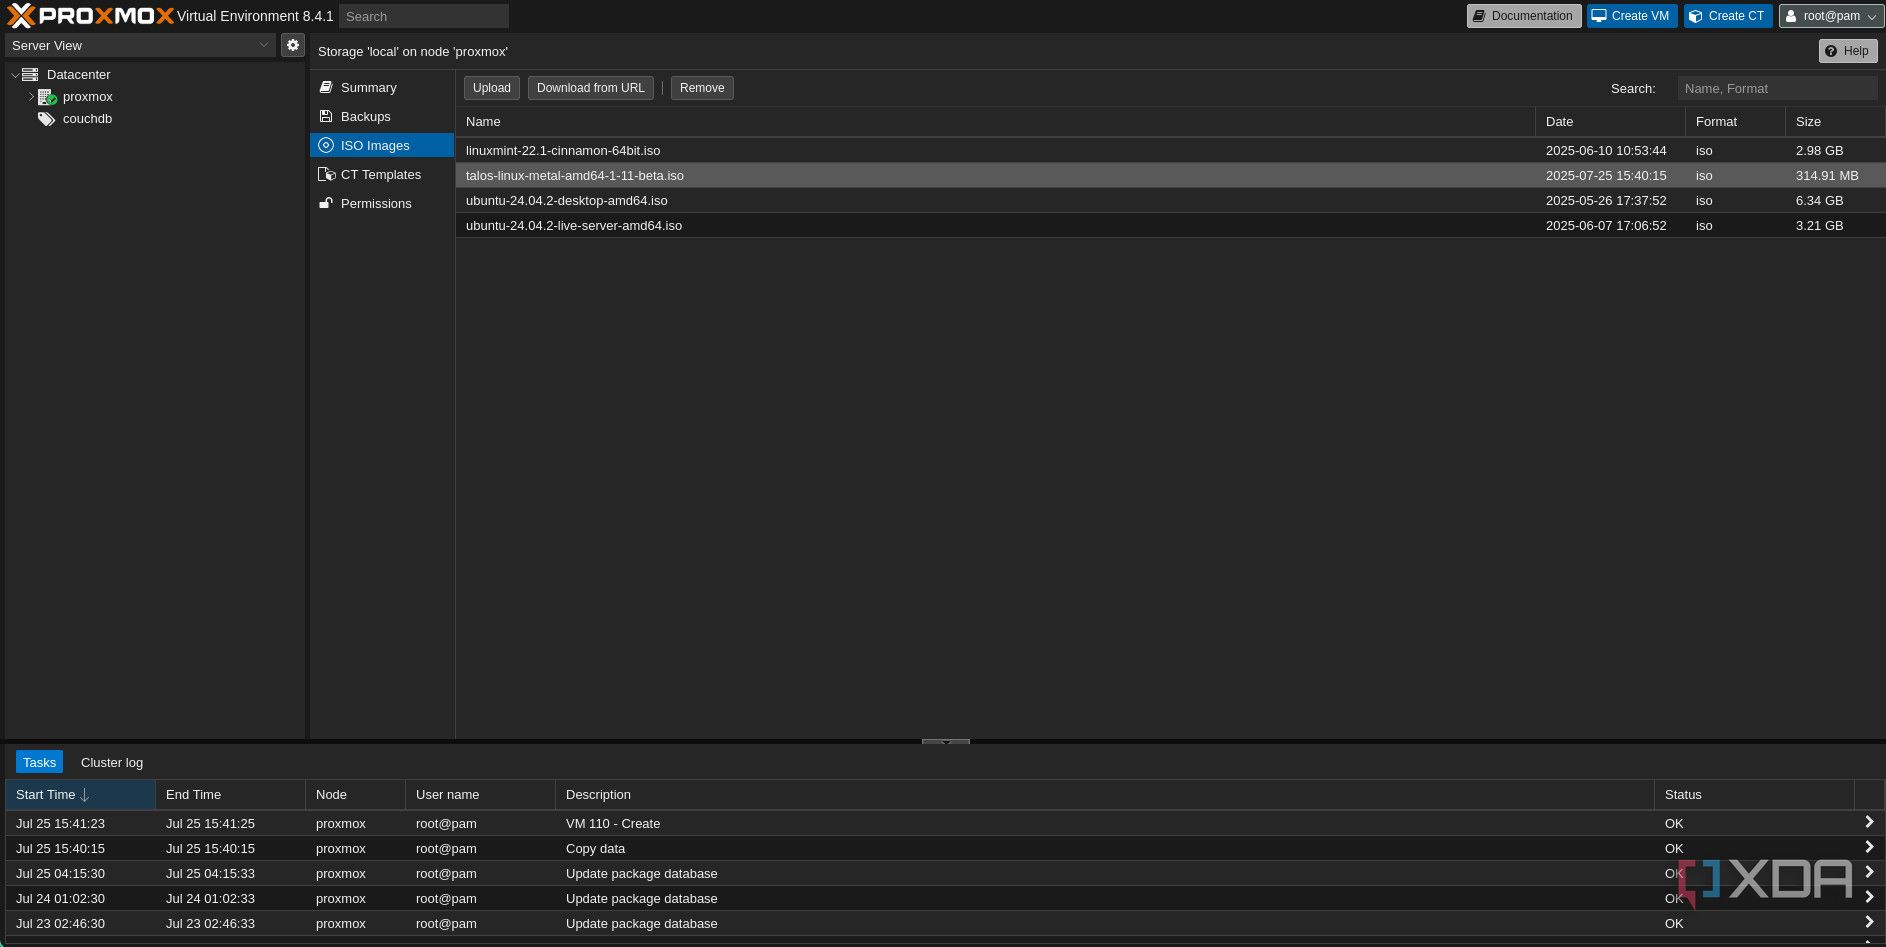
Task: Open the root@pam user menu
Action: [x=1831, y=16]
